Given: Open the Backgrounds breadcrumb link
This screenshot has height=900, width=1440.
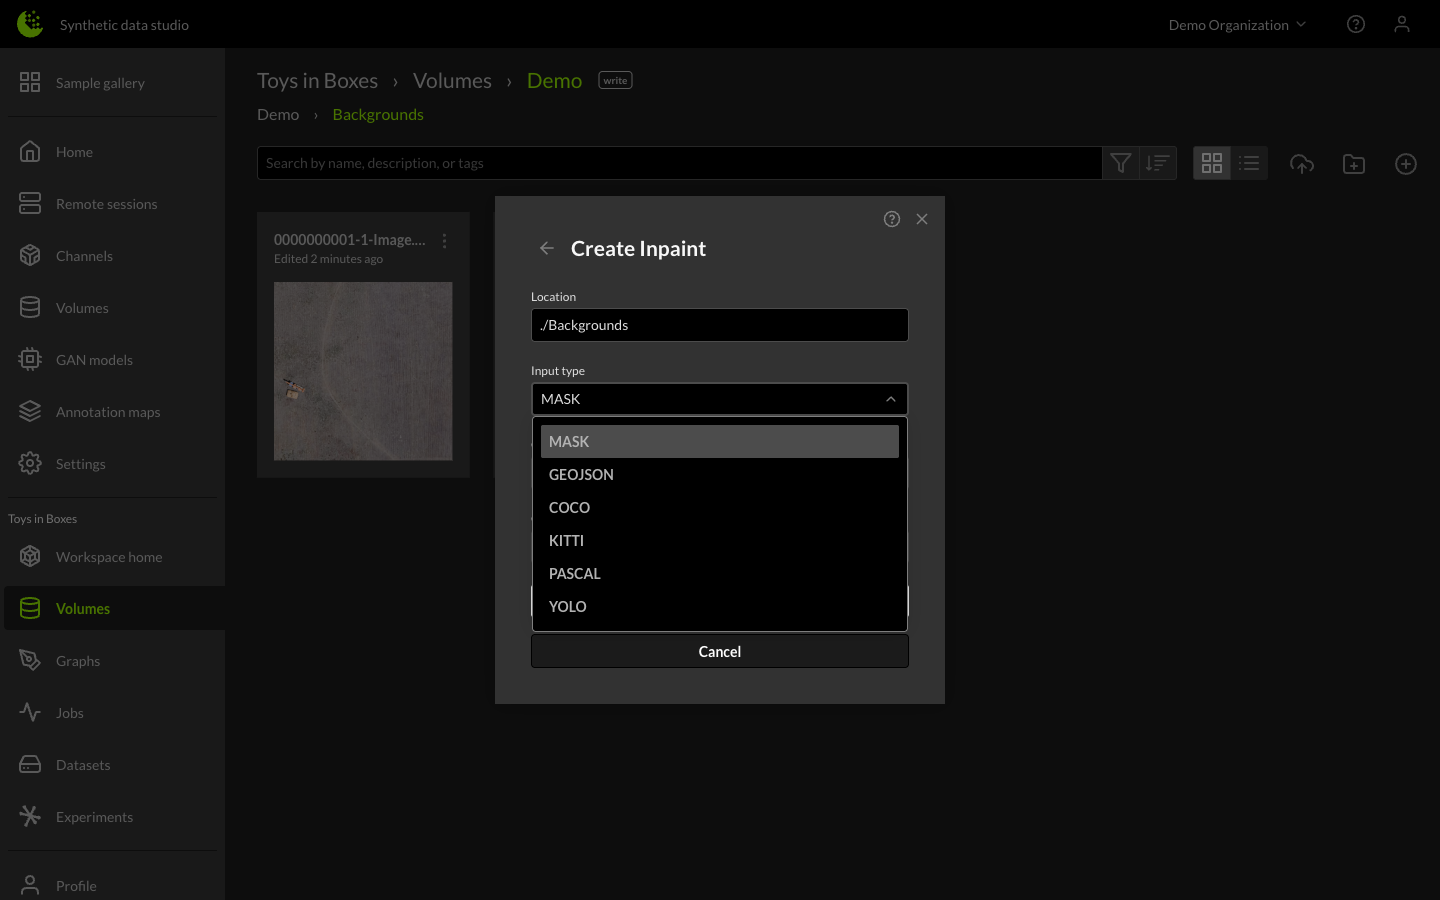Looking at the screenshot, I should click(x=378, y=113).
